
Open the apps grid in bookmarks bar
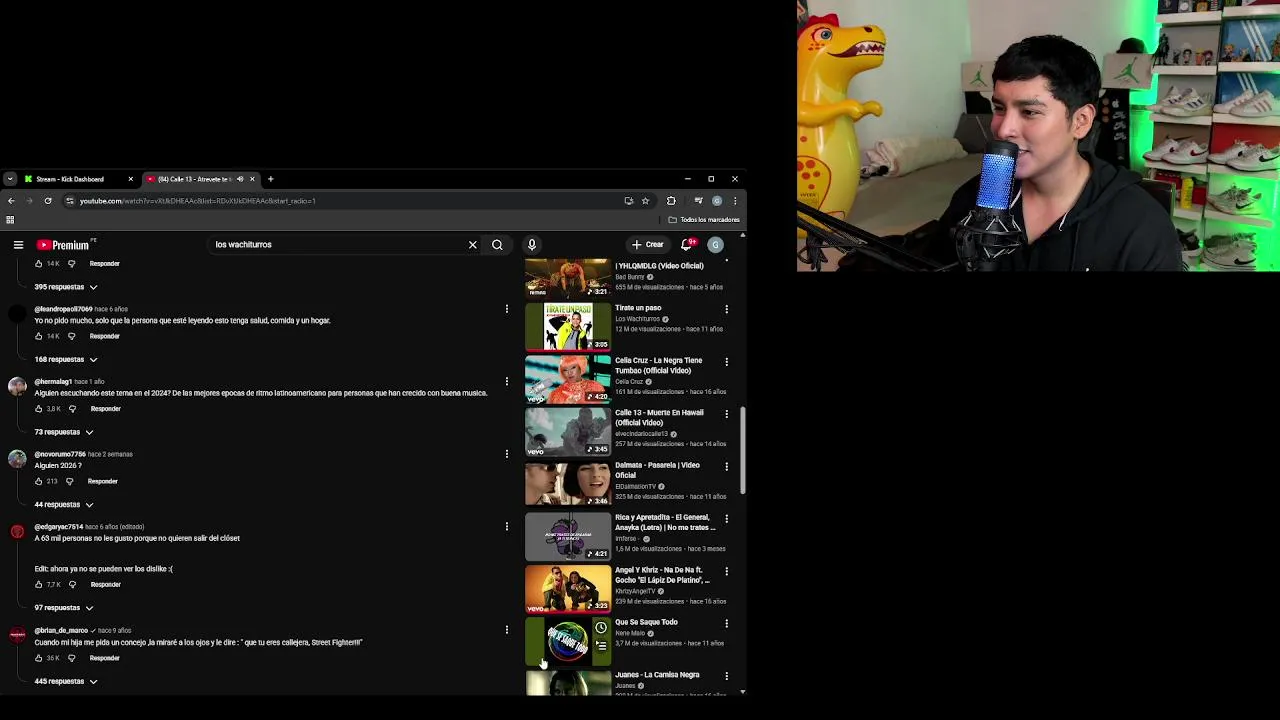tap(10, 220)
